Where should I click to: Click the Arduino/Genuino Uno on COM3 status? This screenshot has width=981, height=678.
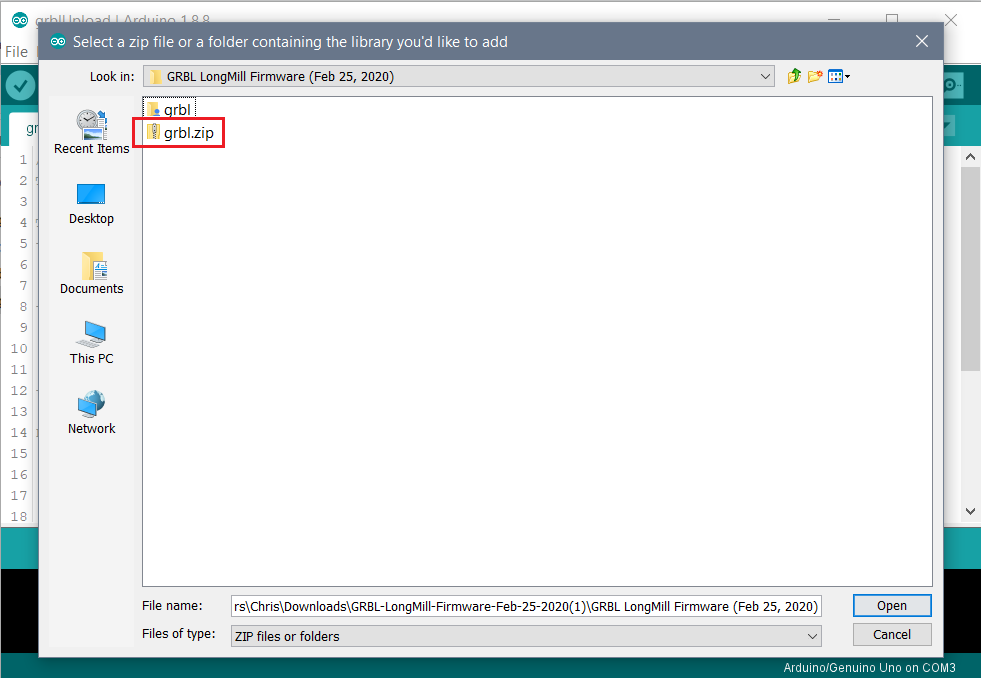[869, 667]
